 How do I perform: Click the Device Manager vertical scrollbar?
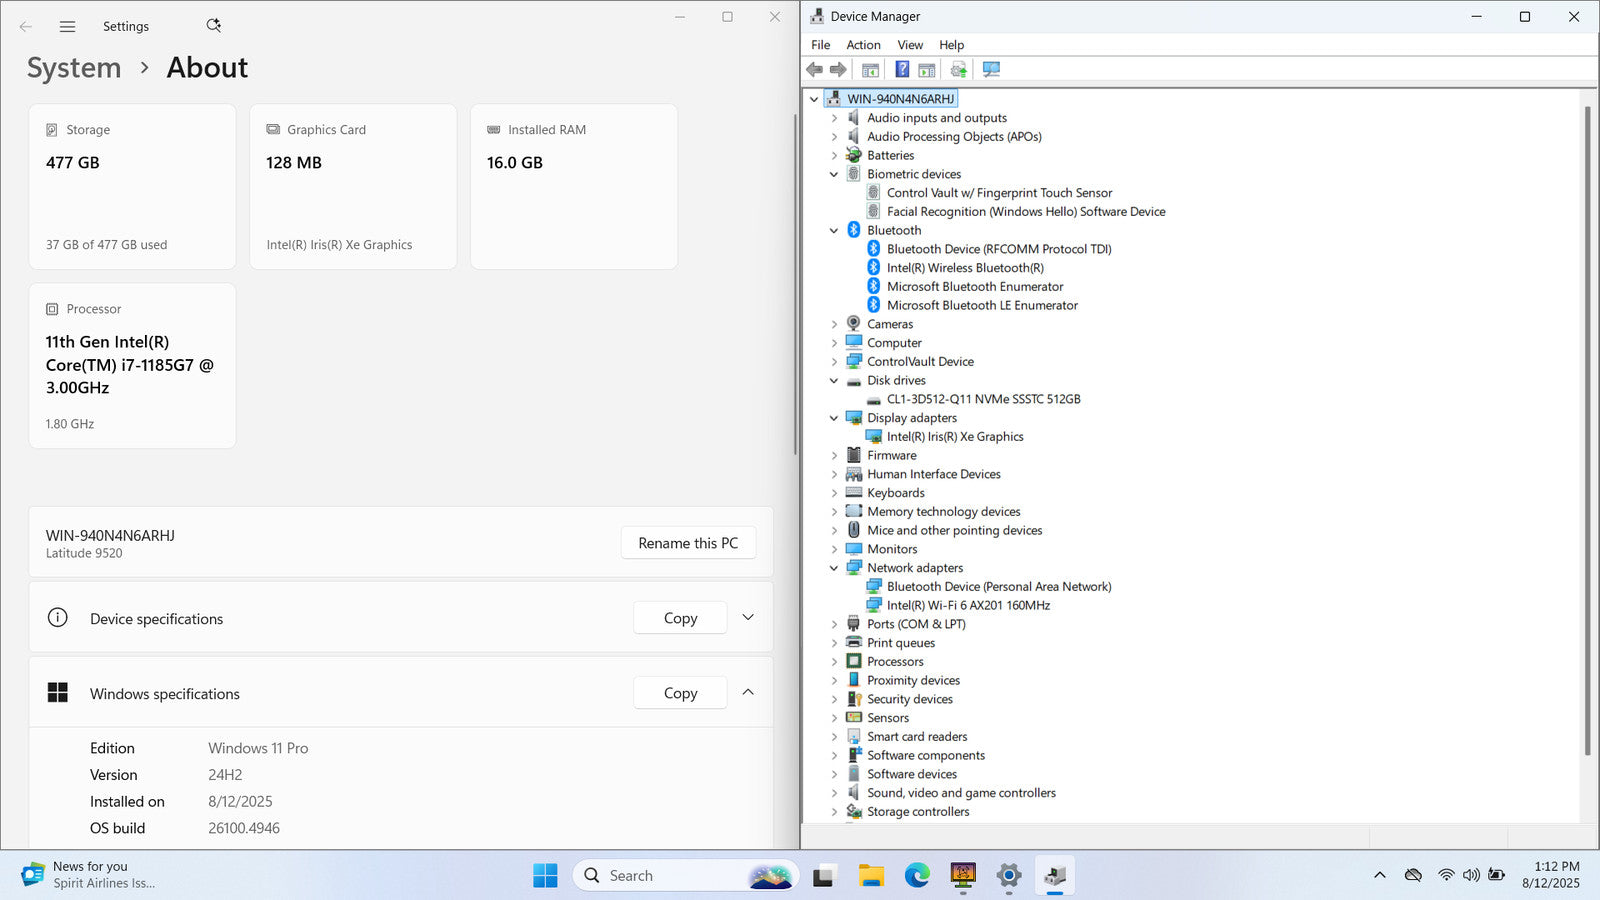click(1587, 430)
